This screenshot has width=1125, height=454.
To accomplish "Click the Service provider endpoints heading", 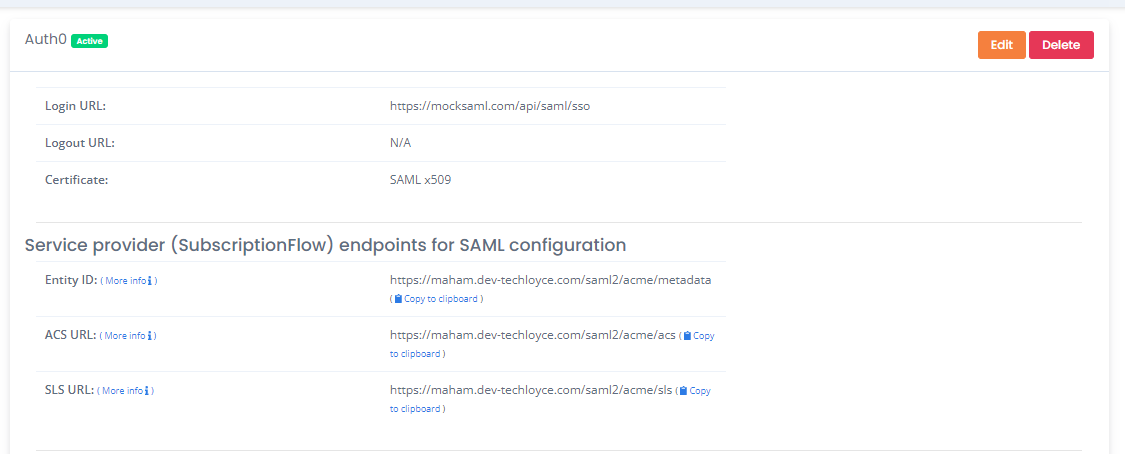I will pos(326,245).
